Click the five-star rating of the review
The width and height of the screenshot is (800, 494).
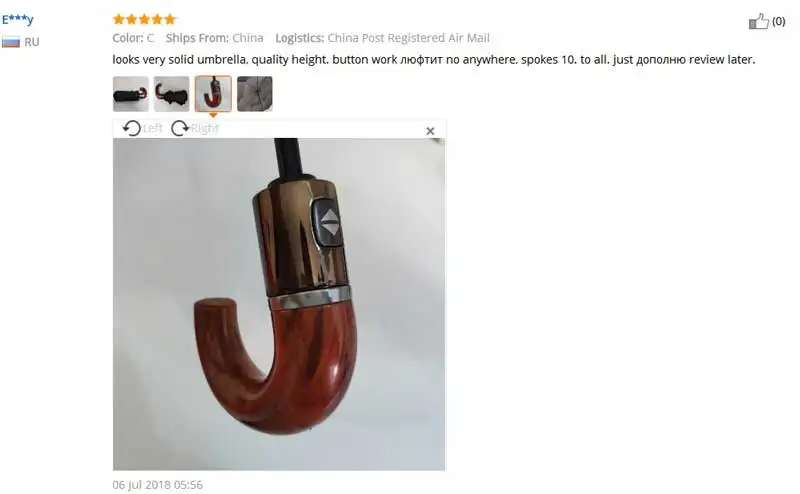[x=144, y=19]
